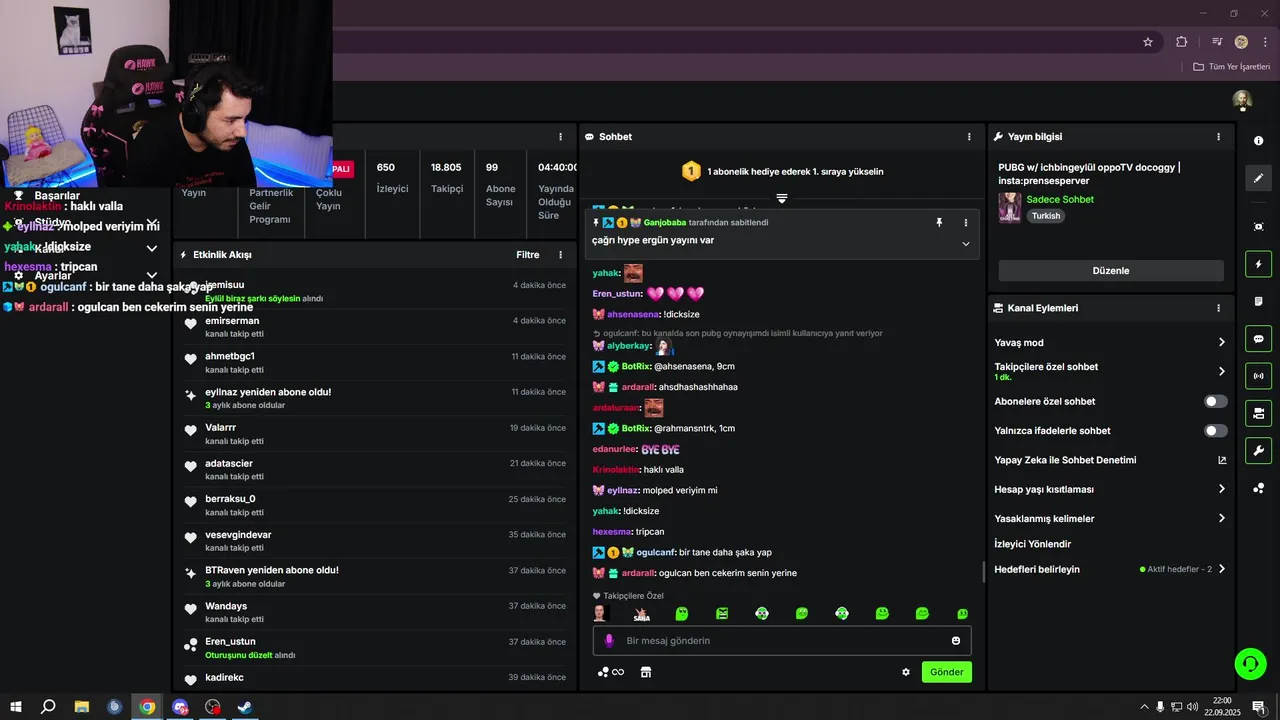Click the capture frame icon in right sidebar

pos(1258,227)
